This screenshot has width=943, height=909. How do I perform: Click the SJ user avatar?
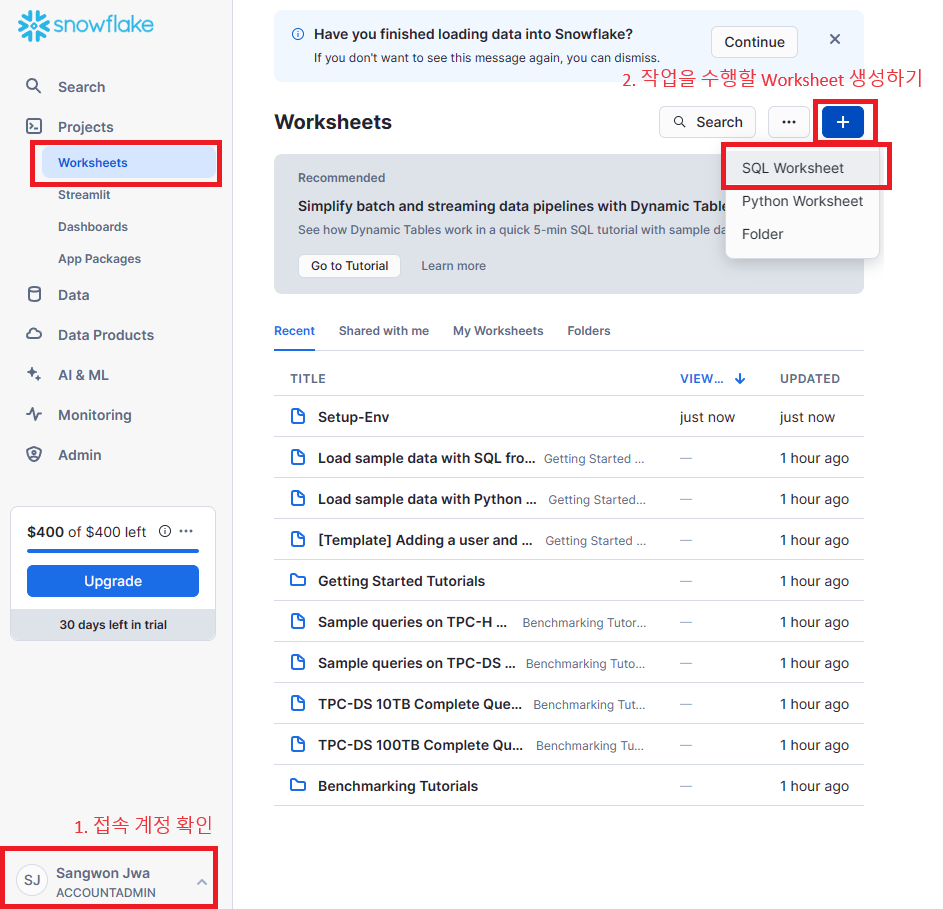click(32, 880)
